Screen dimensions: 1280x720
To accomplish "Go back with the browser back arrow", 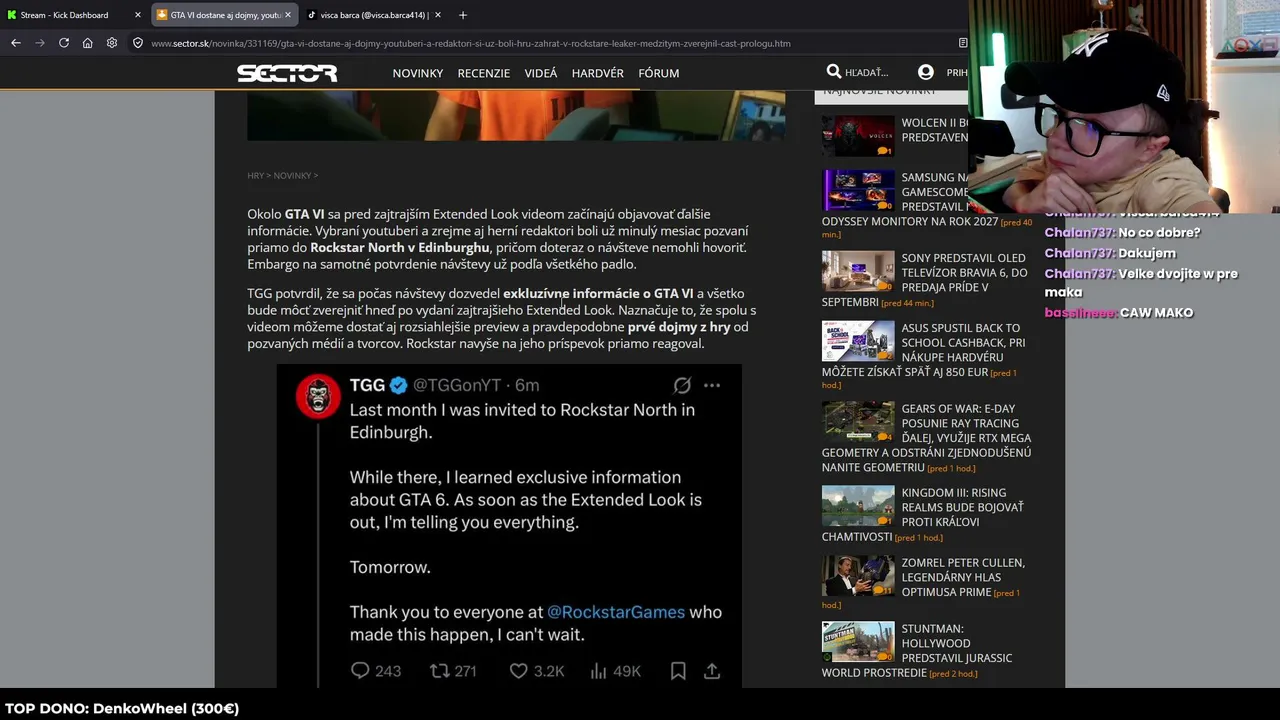I will [x=16, y=43].
